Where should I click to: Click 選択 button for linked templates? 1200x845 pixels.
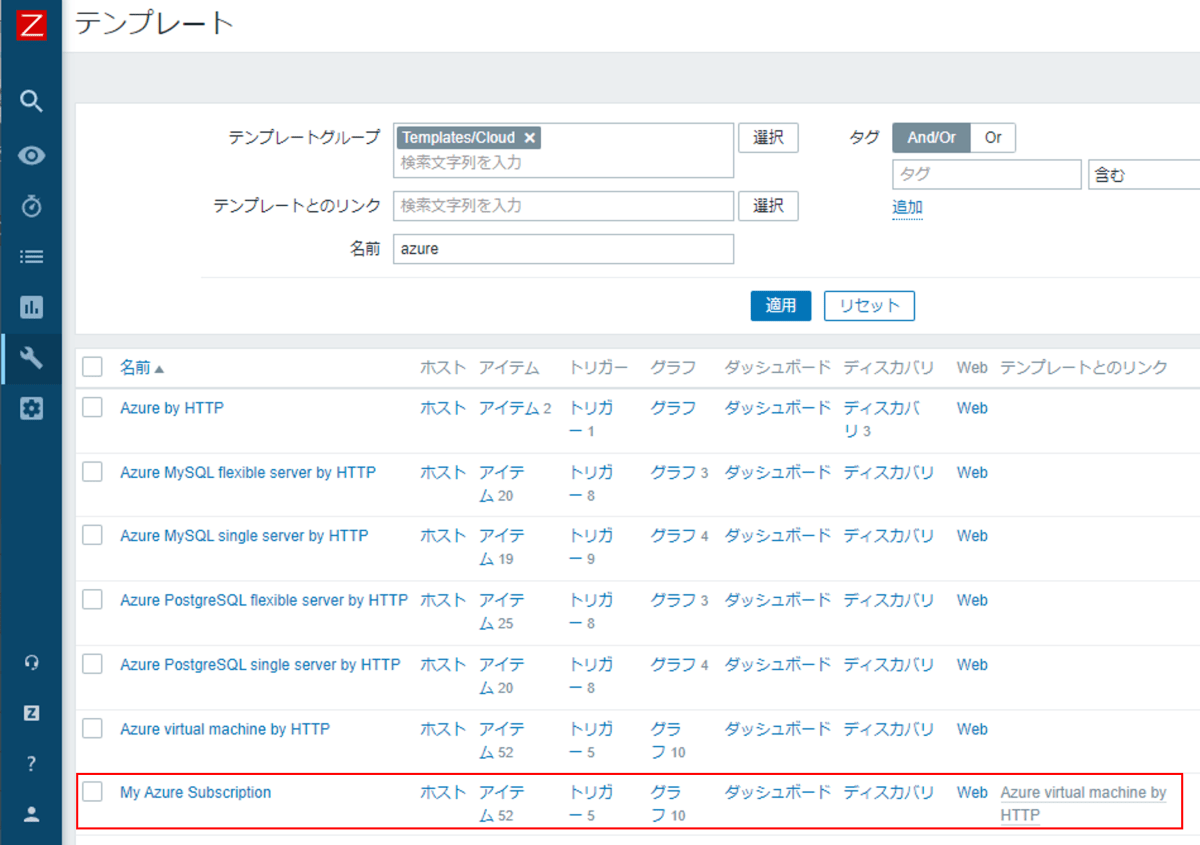(x=768, y=206)
